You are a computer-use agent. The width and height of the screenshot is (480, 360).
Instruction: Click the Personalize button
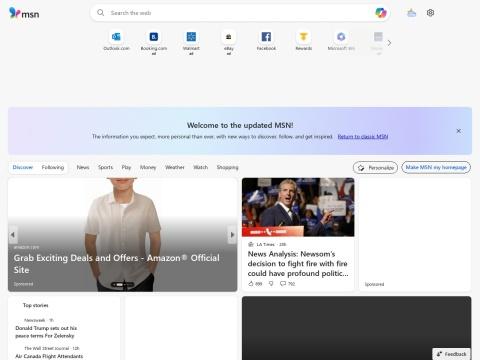tap(375, 168)
